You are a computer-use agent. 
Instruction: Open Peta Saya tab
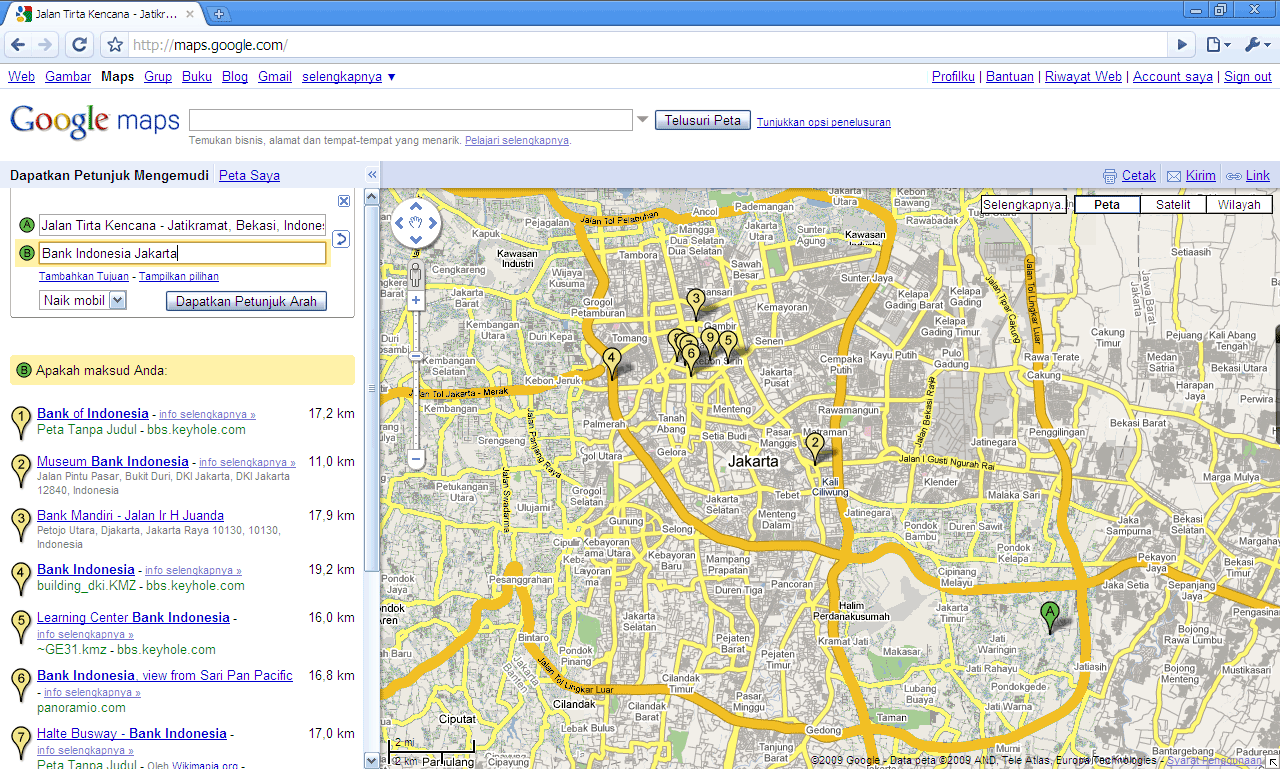[x=249, y=176]
